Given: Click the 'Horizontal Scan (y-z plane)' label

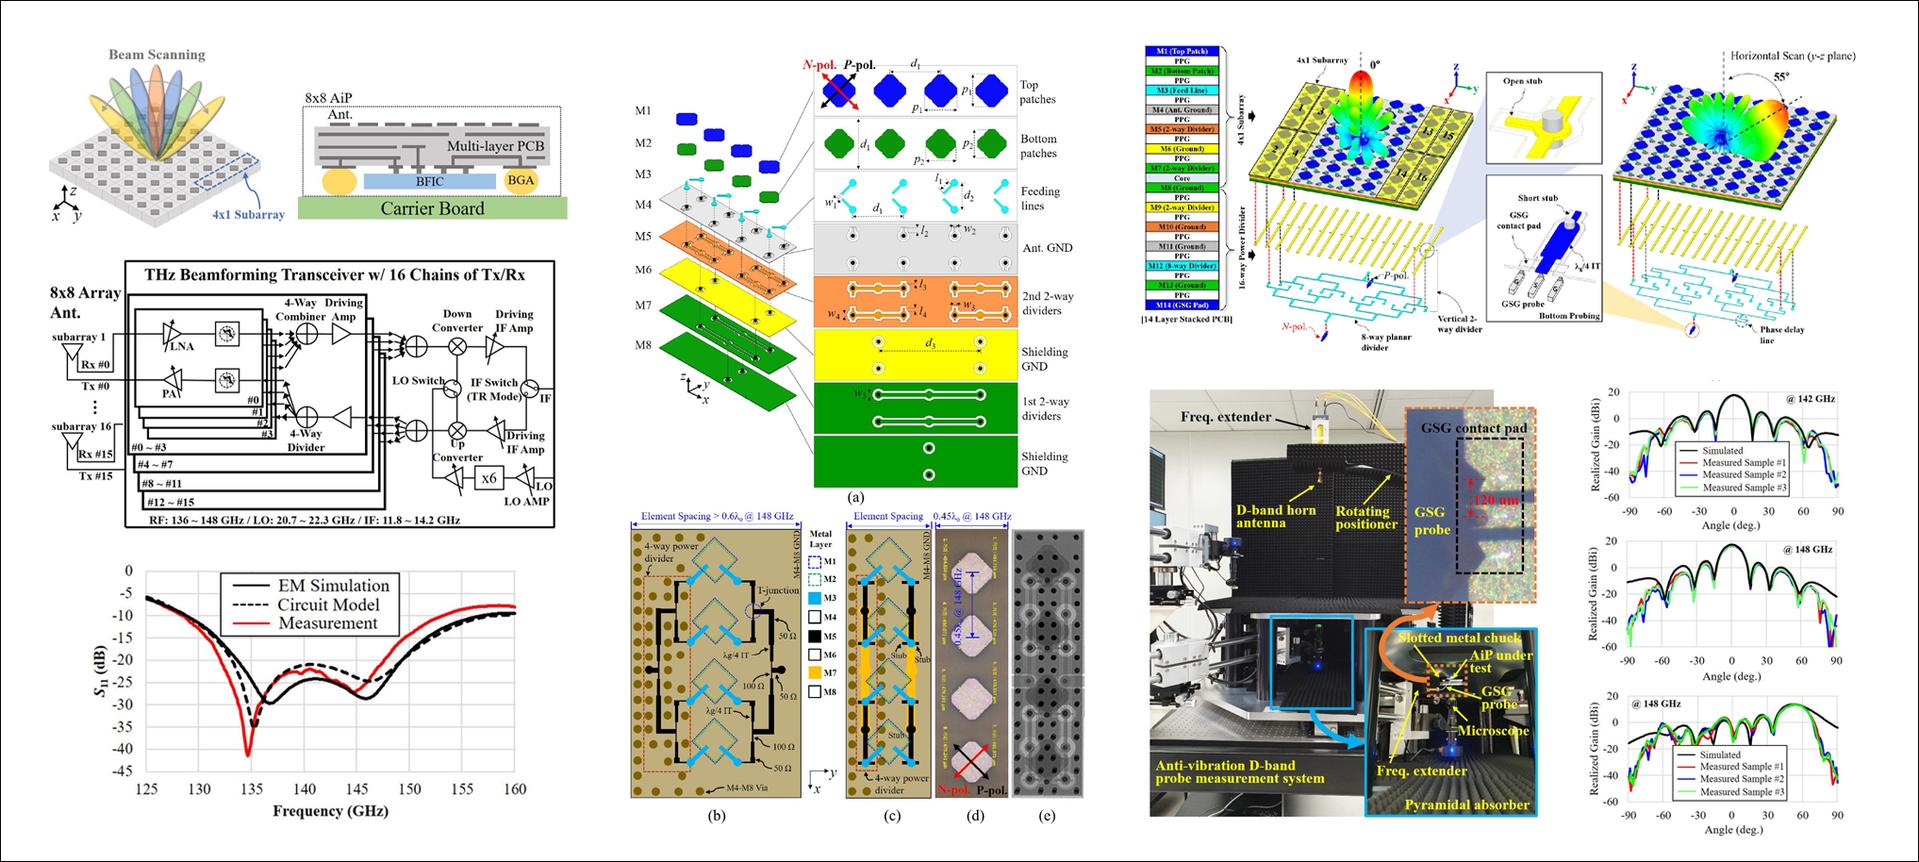Looking at the screenshot, I should (x=1793, y=56).
